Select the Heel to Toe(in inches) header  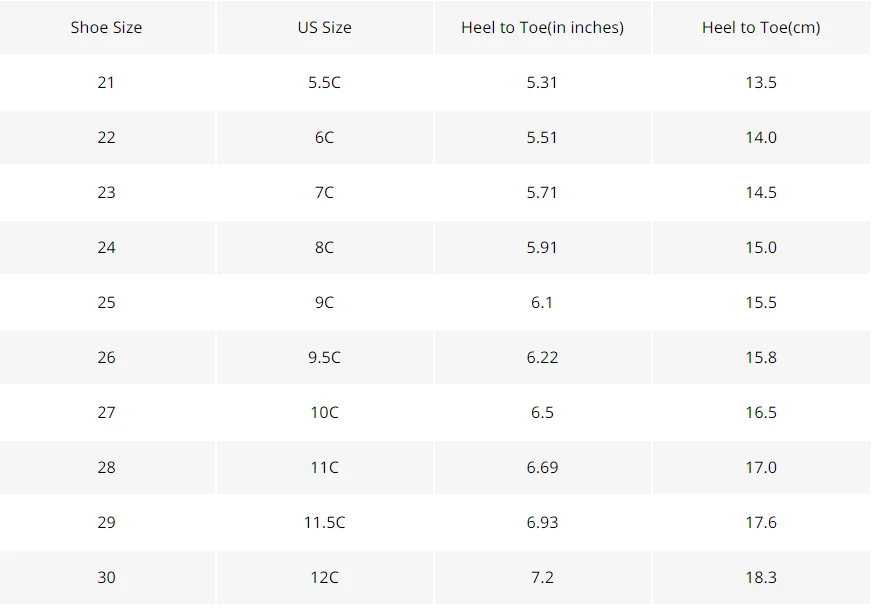click(x=542, y=27)
